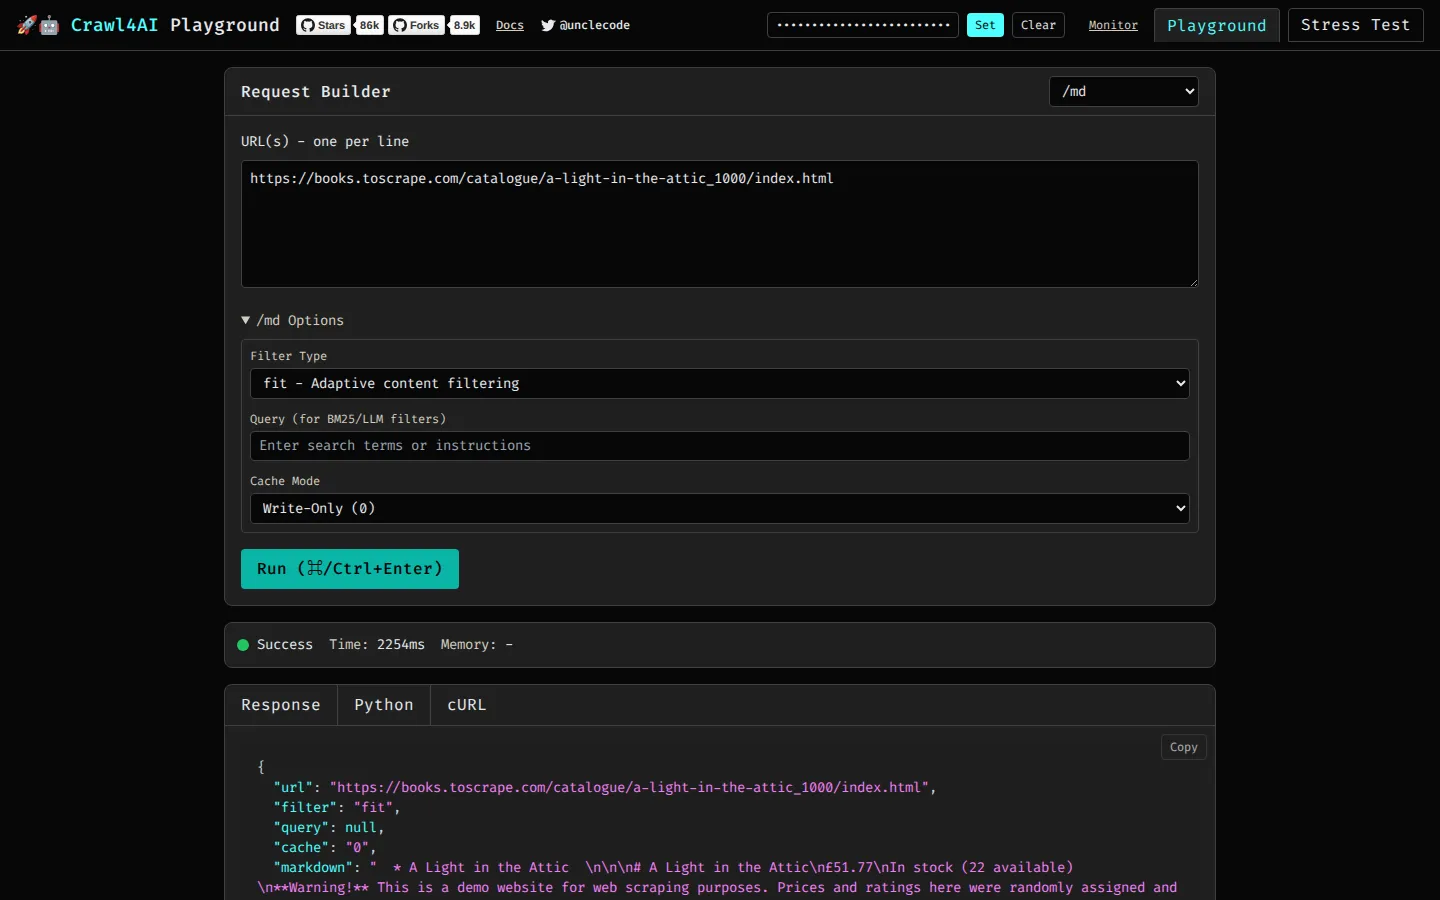Open the Cache Mode dropdown

720,508
